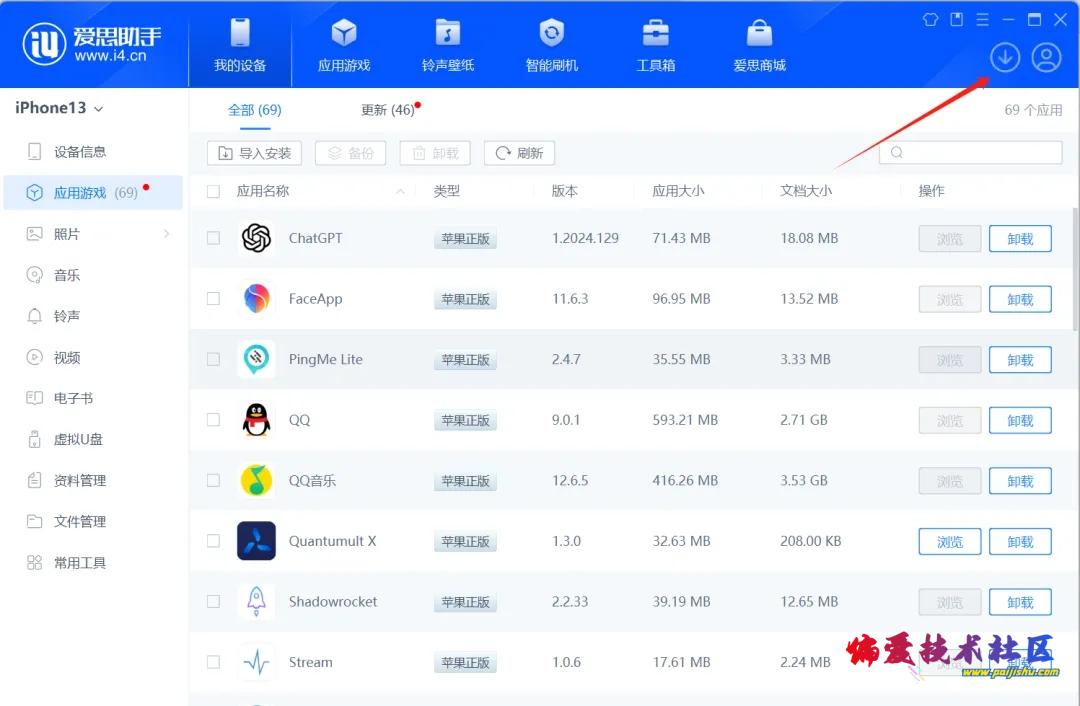Open the iPhone13 device dropdown

coord(59,108)
